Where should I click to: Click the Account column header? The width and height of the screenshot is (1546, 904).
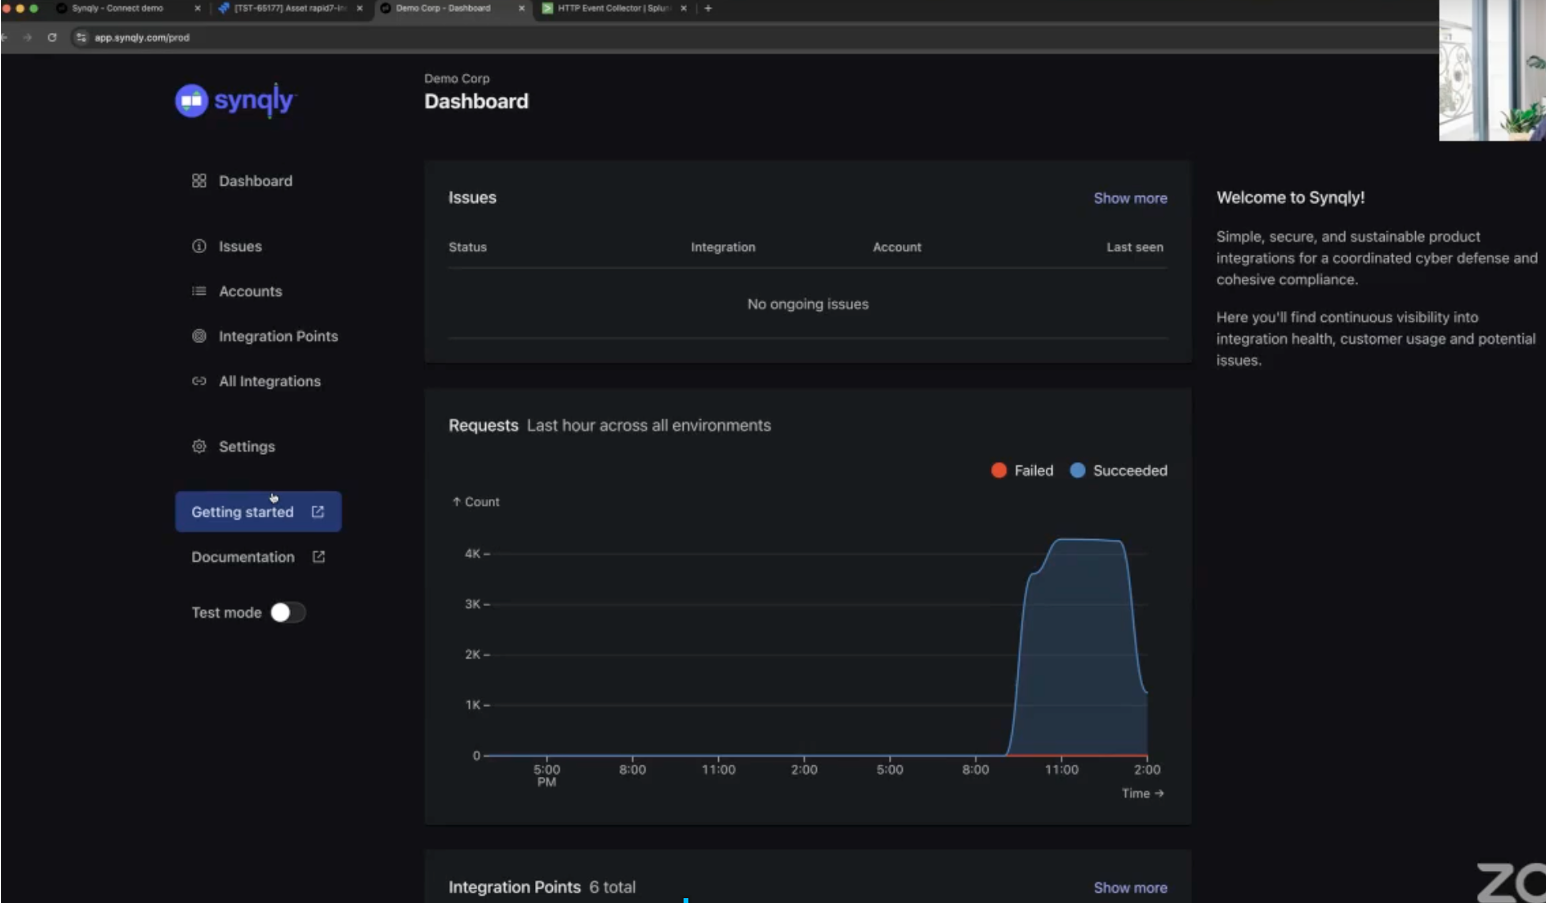[x=897, y=247]
